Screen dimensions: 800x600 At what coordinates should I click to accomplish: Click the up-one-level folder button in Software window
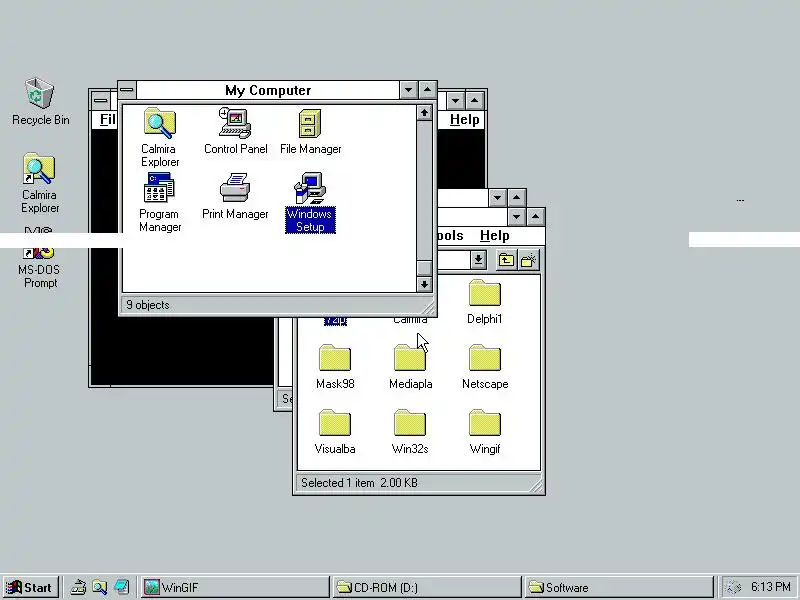506,260
